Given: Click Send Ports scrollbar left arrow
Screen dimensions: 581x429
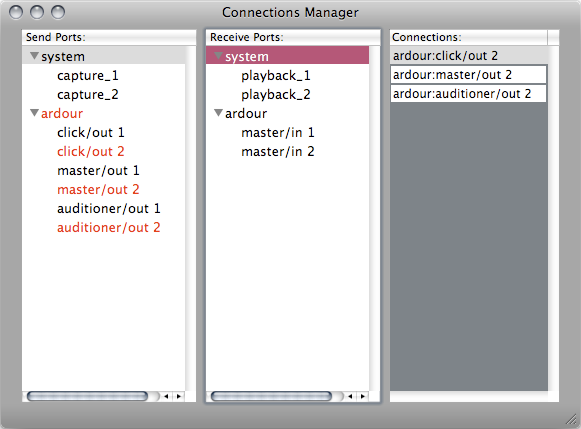Looking at the screenshot, I should 166,396.
